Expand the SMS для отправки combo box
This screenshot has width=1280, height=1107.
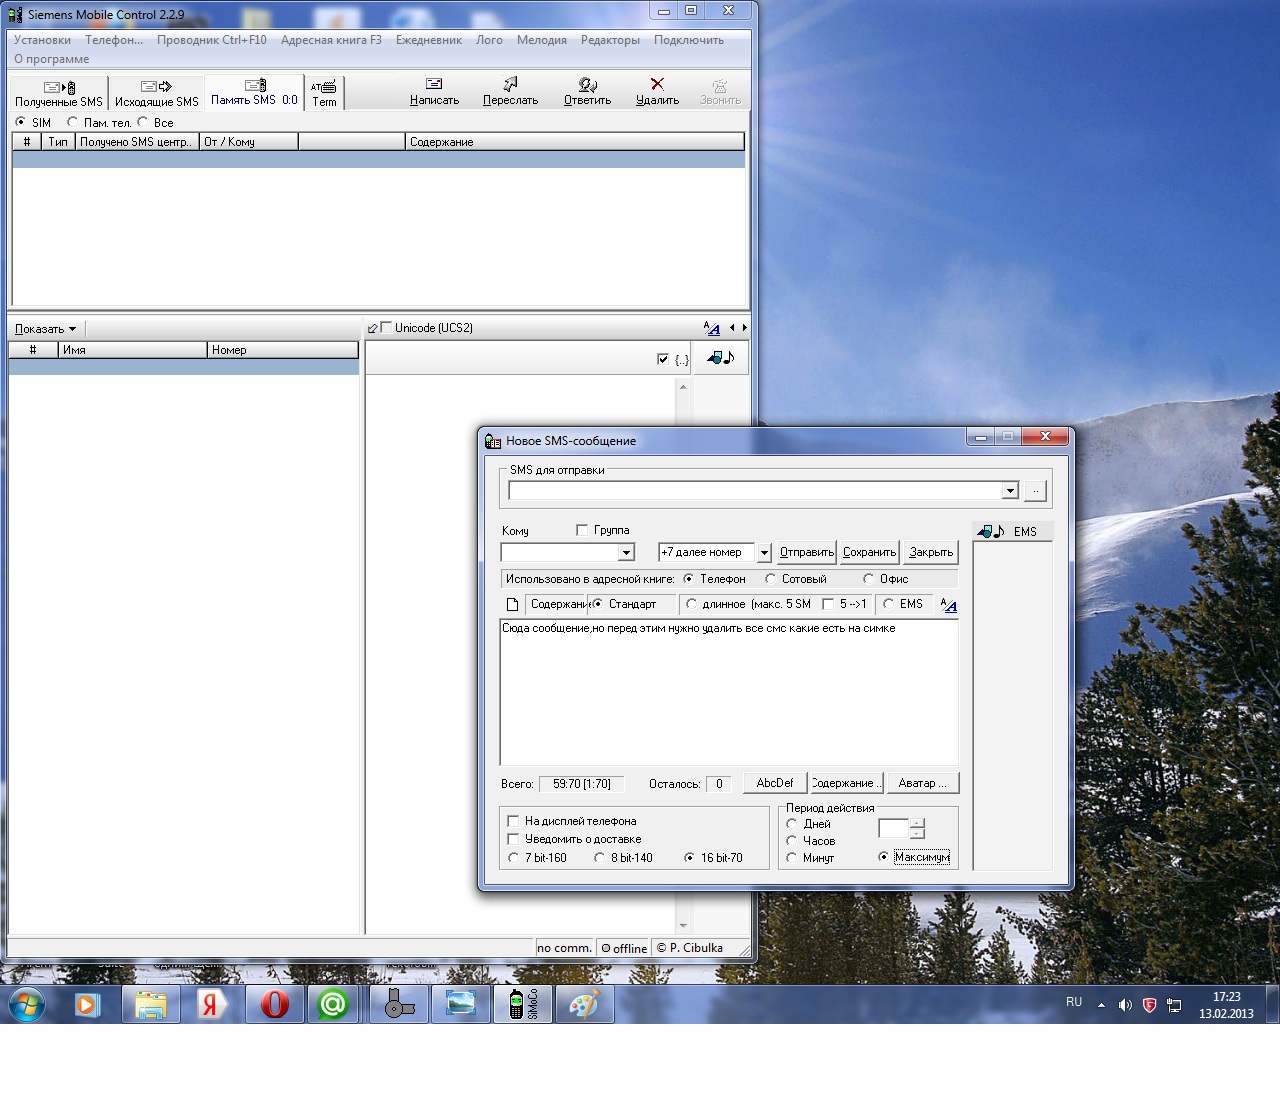click(x=1010, y=490)
